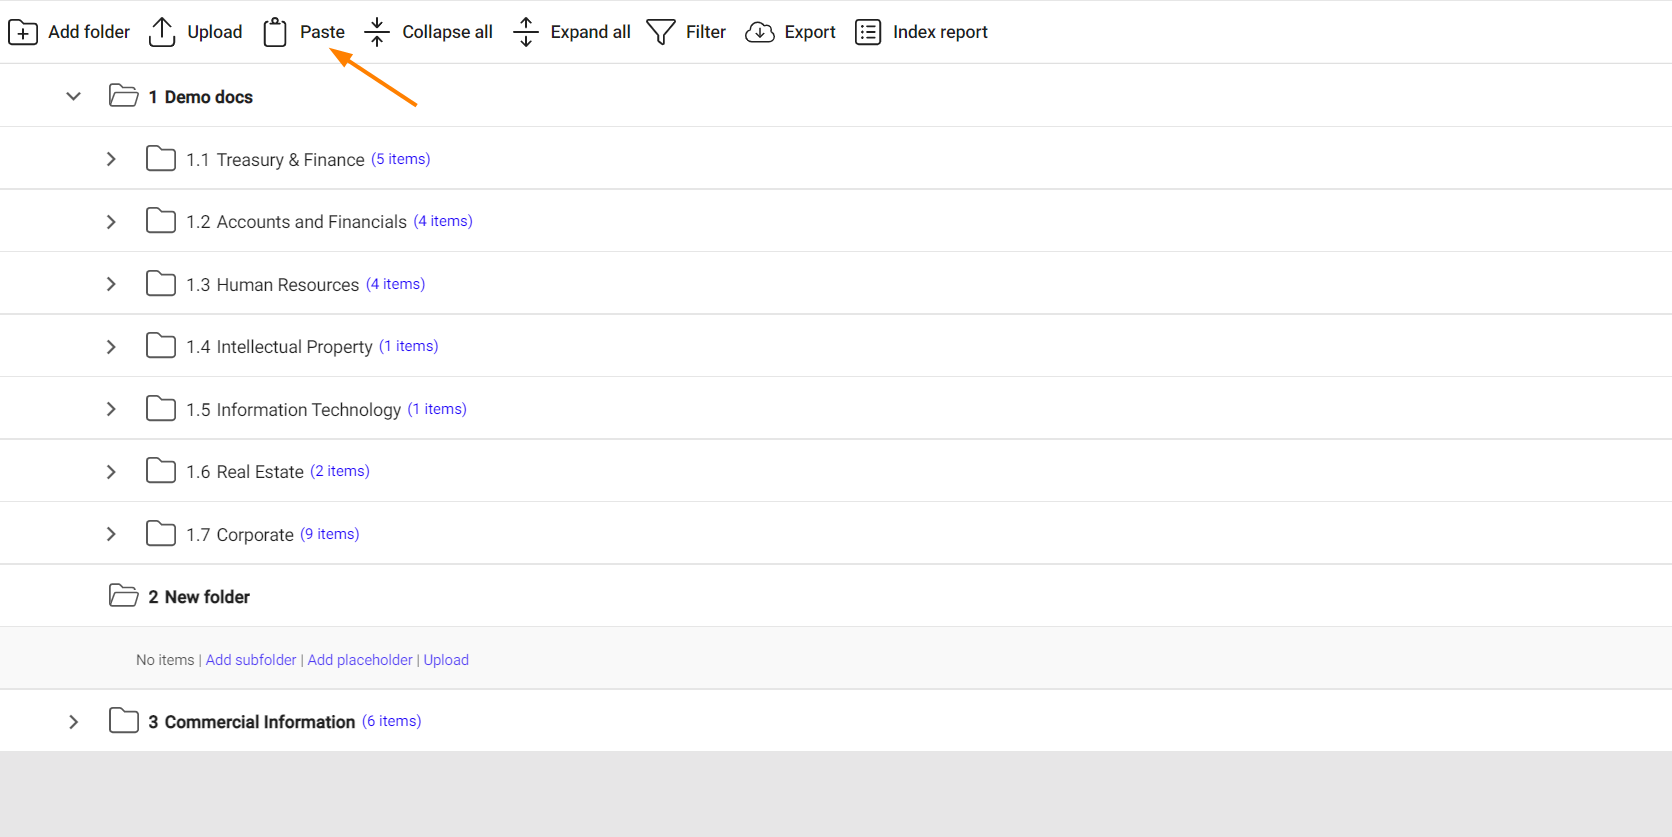Click the Treasury & Finance folder icon
The image size is (1672, 837).
point(161,159)
